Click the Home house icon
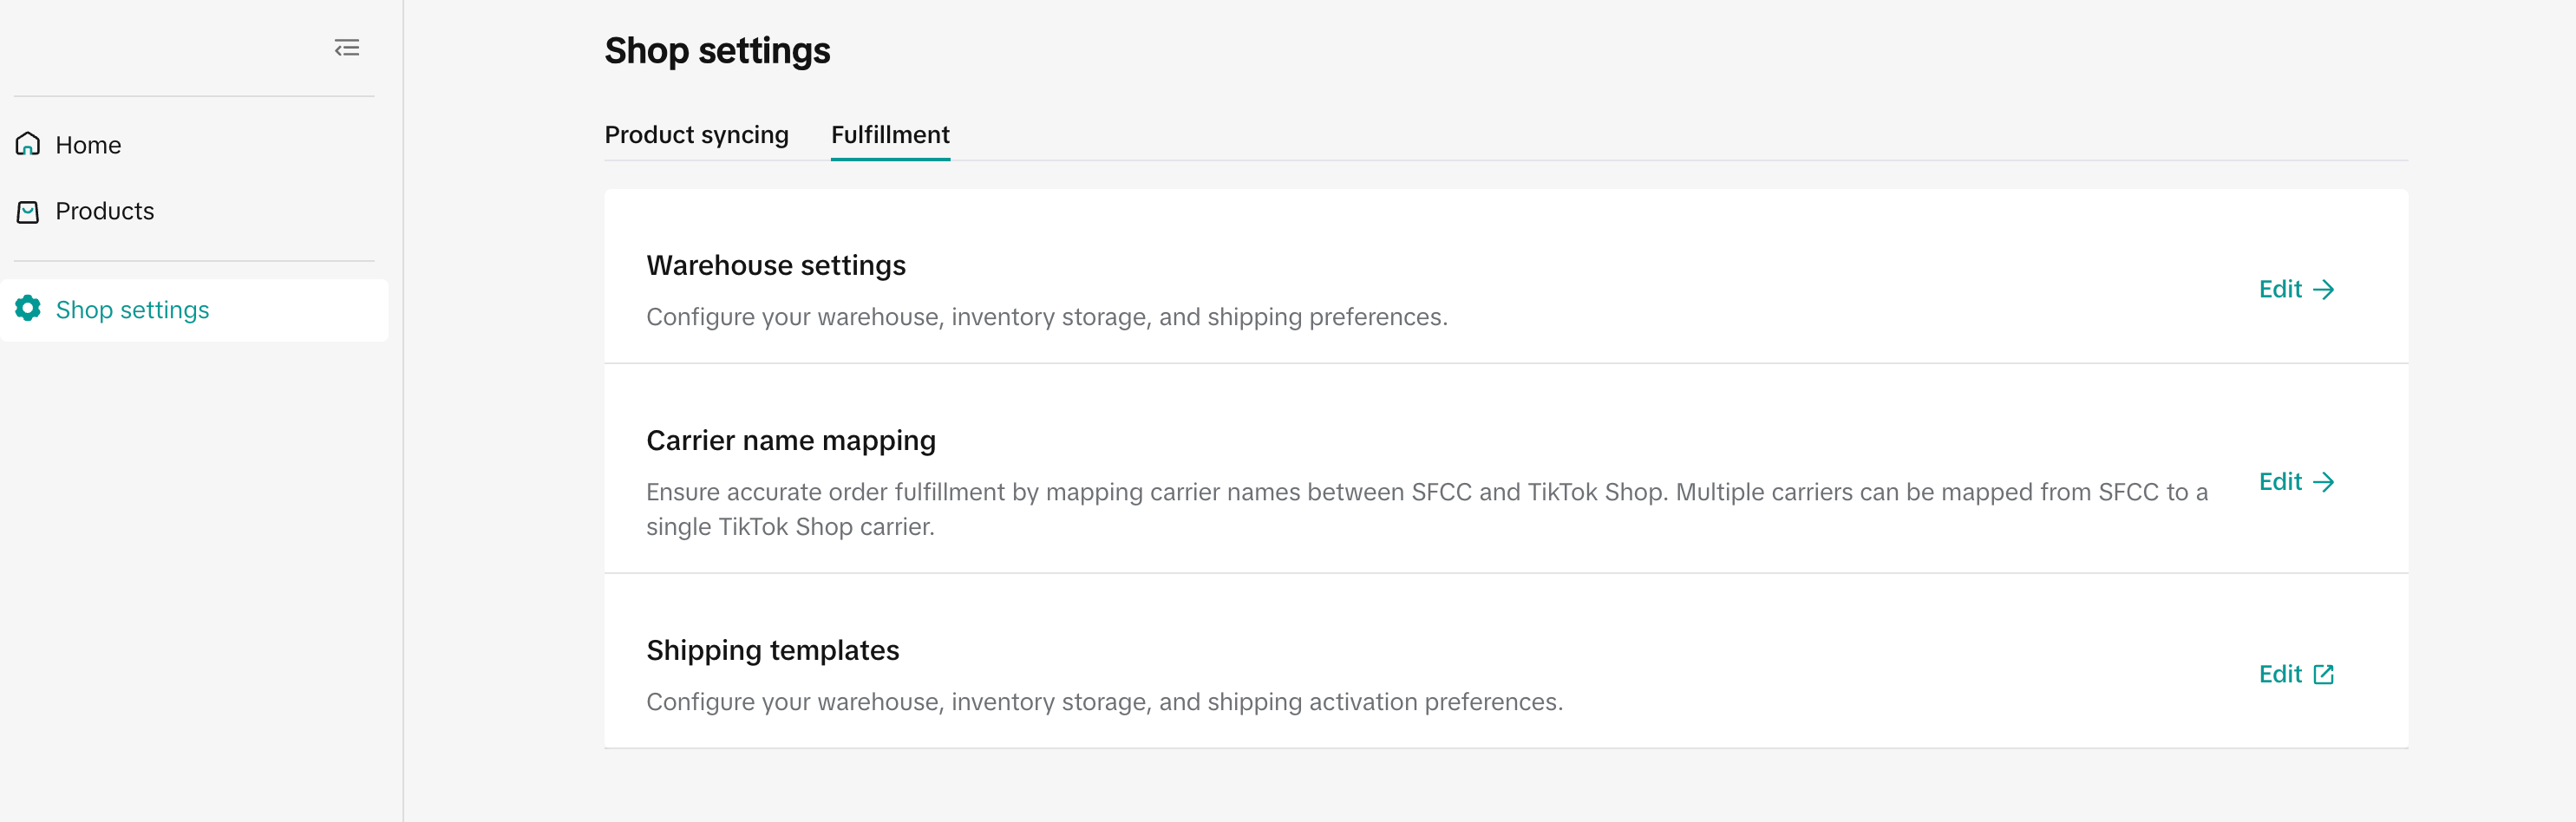 coord(28,145)
